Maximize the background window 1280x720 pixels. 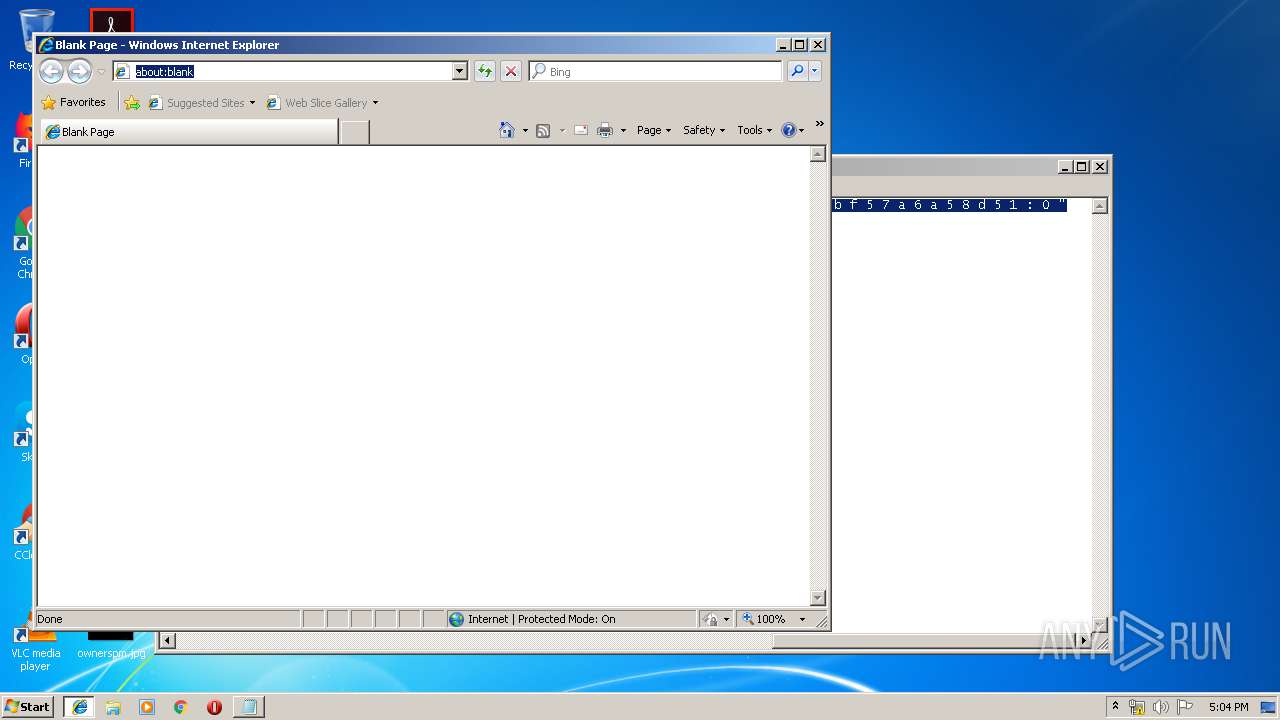[1082, 167]
